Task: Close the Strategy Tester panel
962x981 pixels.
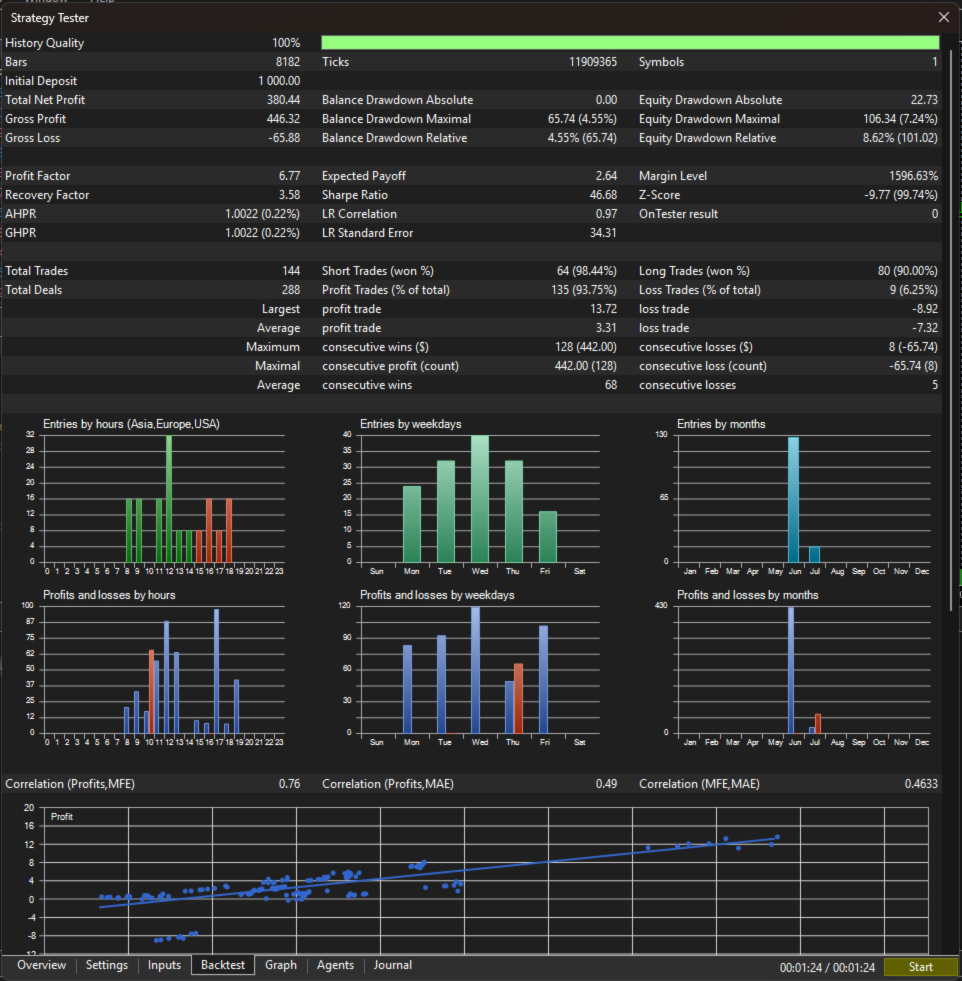Action: 944,18
